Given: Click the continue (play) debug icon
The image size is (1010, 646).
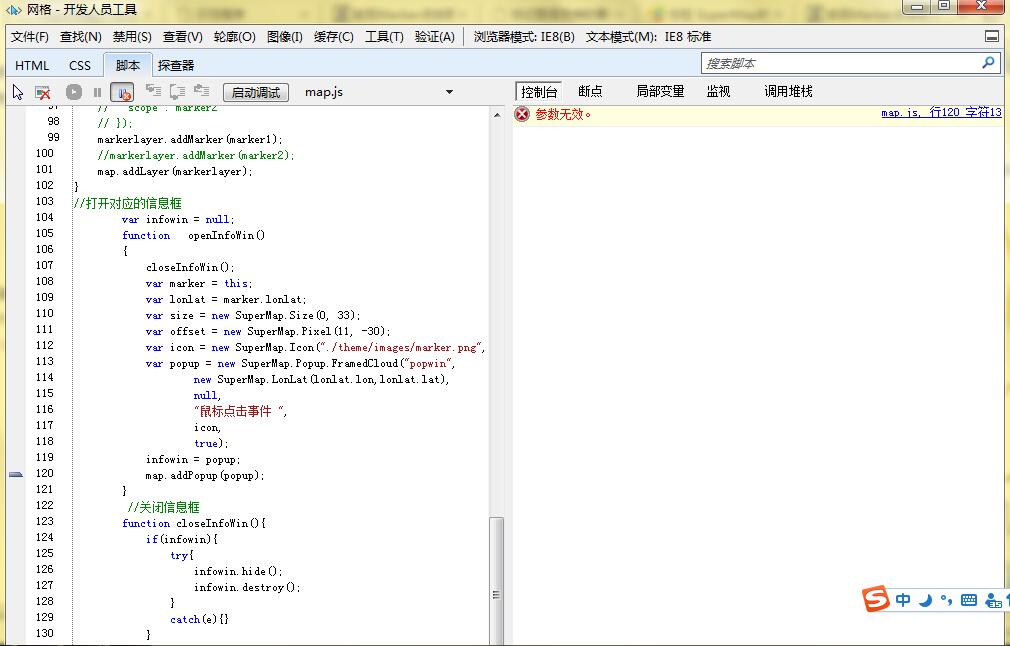Looking at the screenshot, I should pyautogui.click(x=74, y=92).
